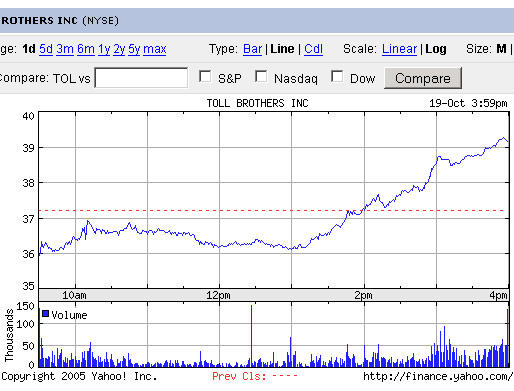This screenshot has height=391, width=514.
Task: Click the 12pm time axis label
Action: (x=218, y=295)
